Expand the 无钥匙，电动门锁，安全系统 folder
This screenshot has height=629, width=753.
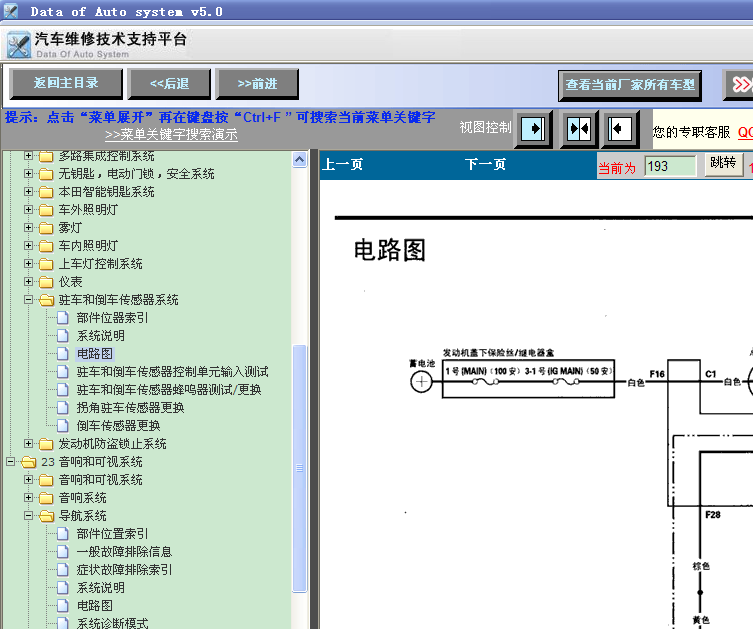28,173
